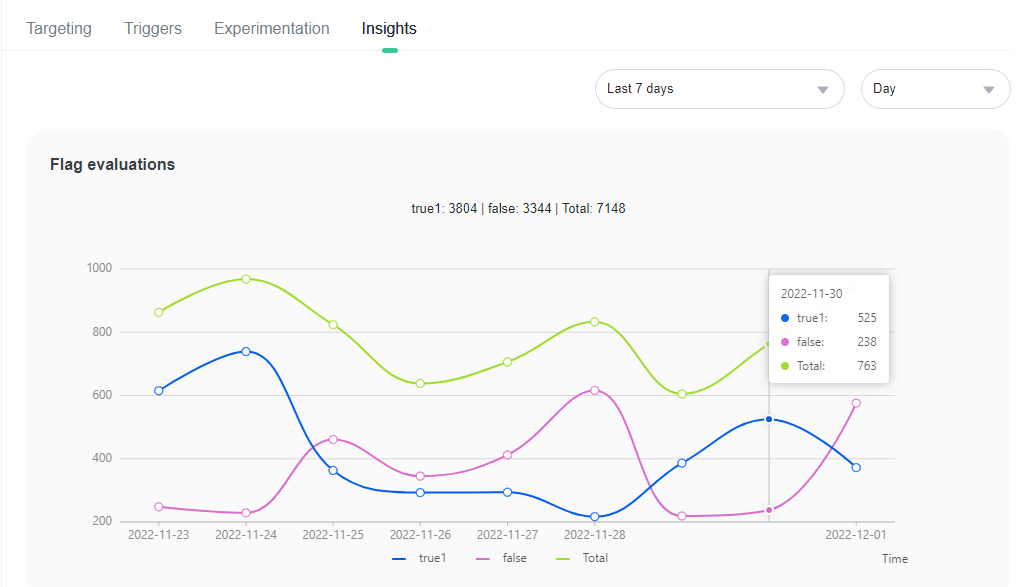Open the Triggers tab

(153, 28)
